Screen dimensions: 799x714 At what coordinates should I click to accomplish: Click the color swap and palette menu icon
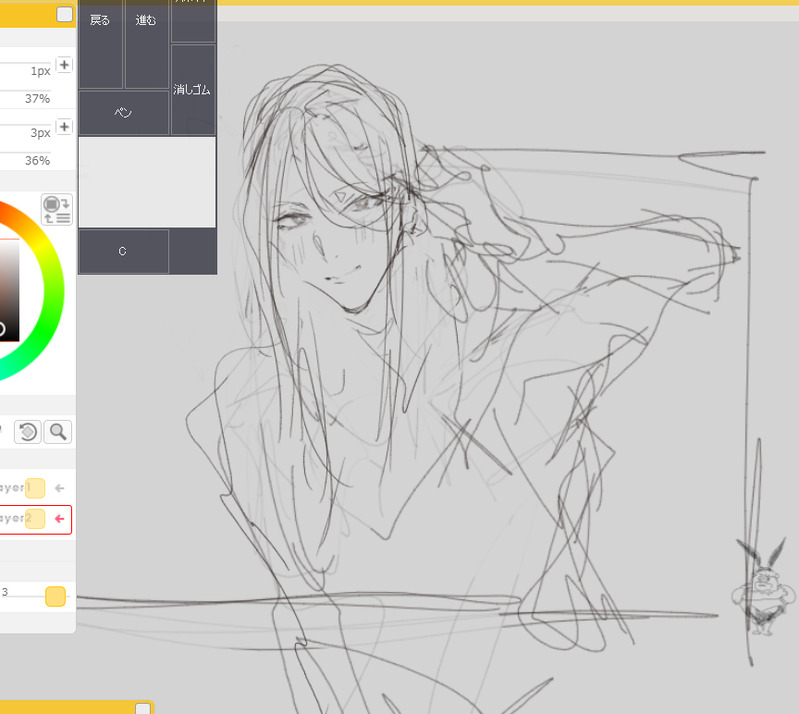57,209
